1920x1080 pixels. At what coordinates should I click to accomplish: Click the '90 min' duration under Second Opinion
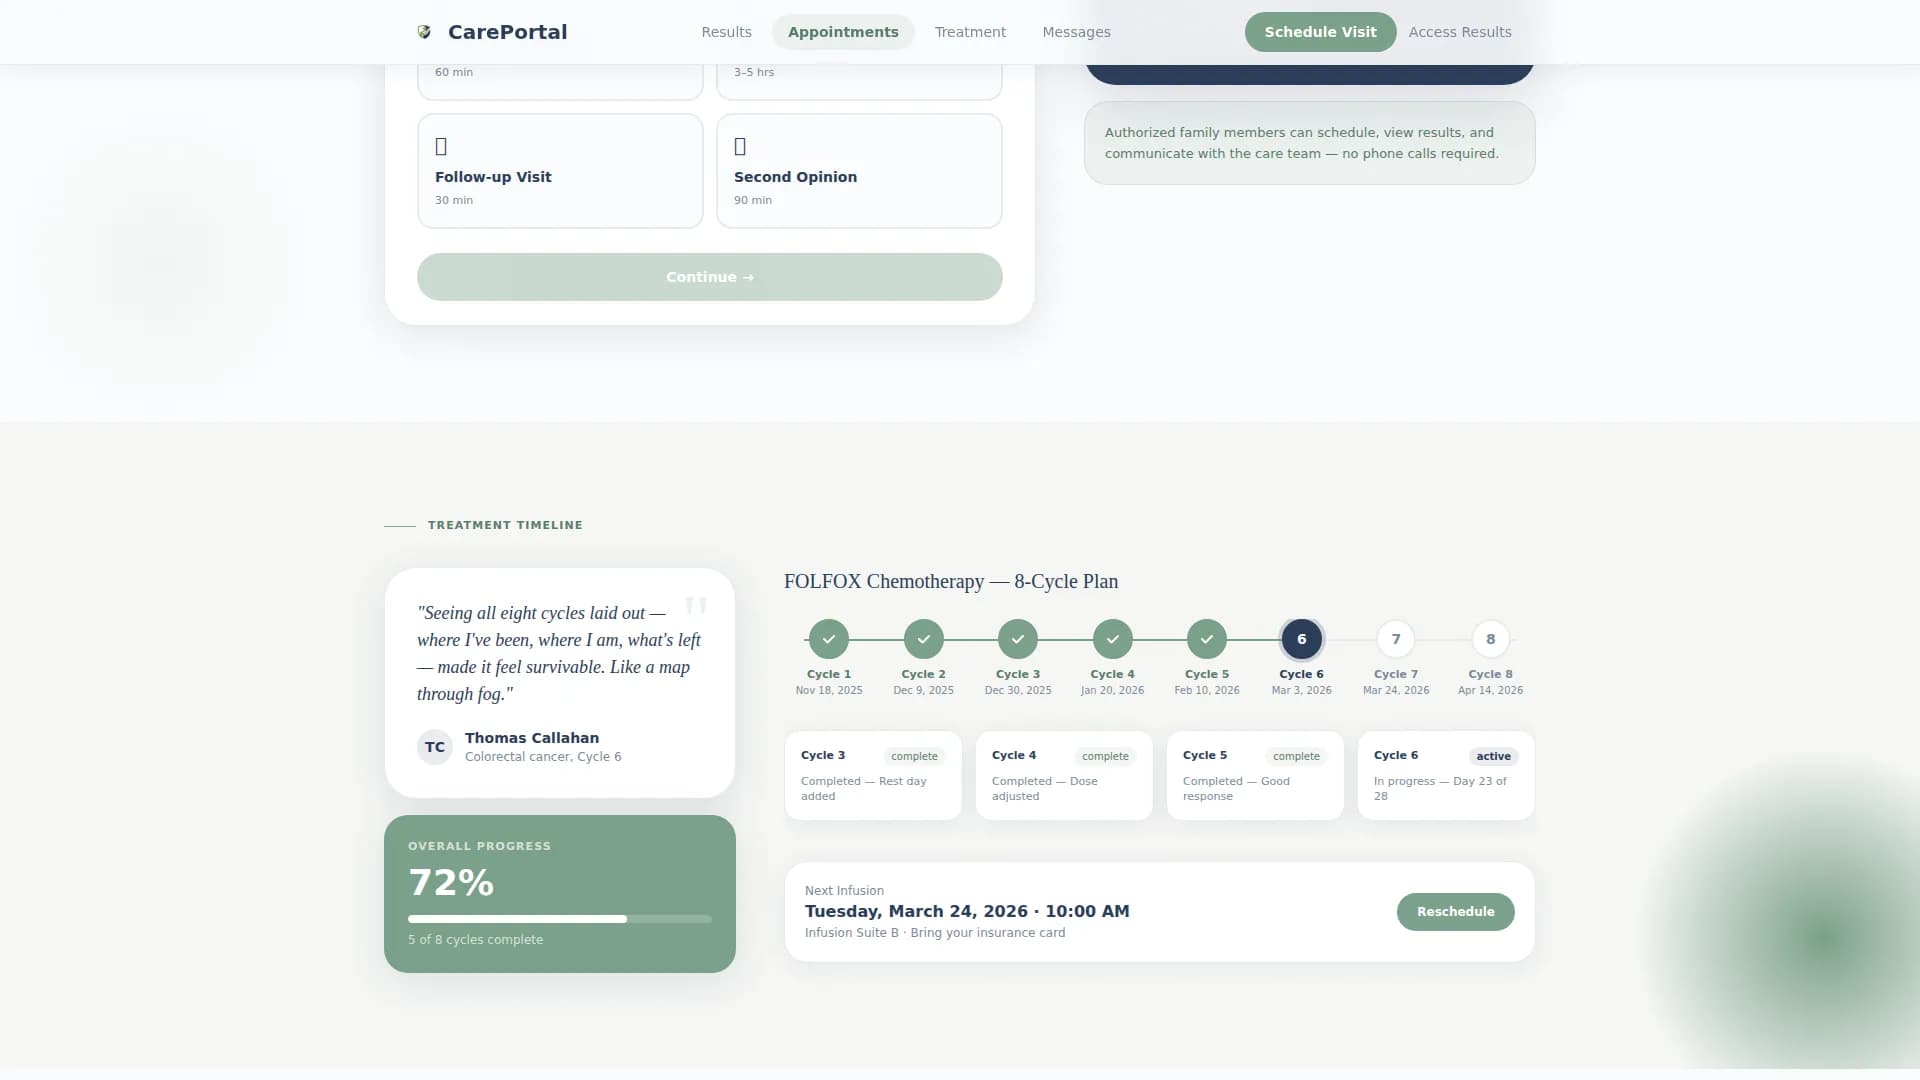pyautogui.click(x=753, y=201)
